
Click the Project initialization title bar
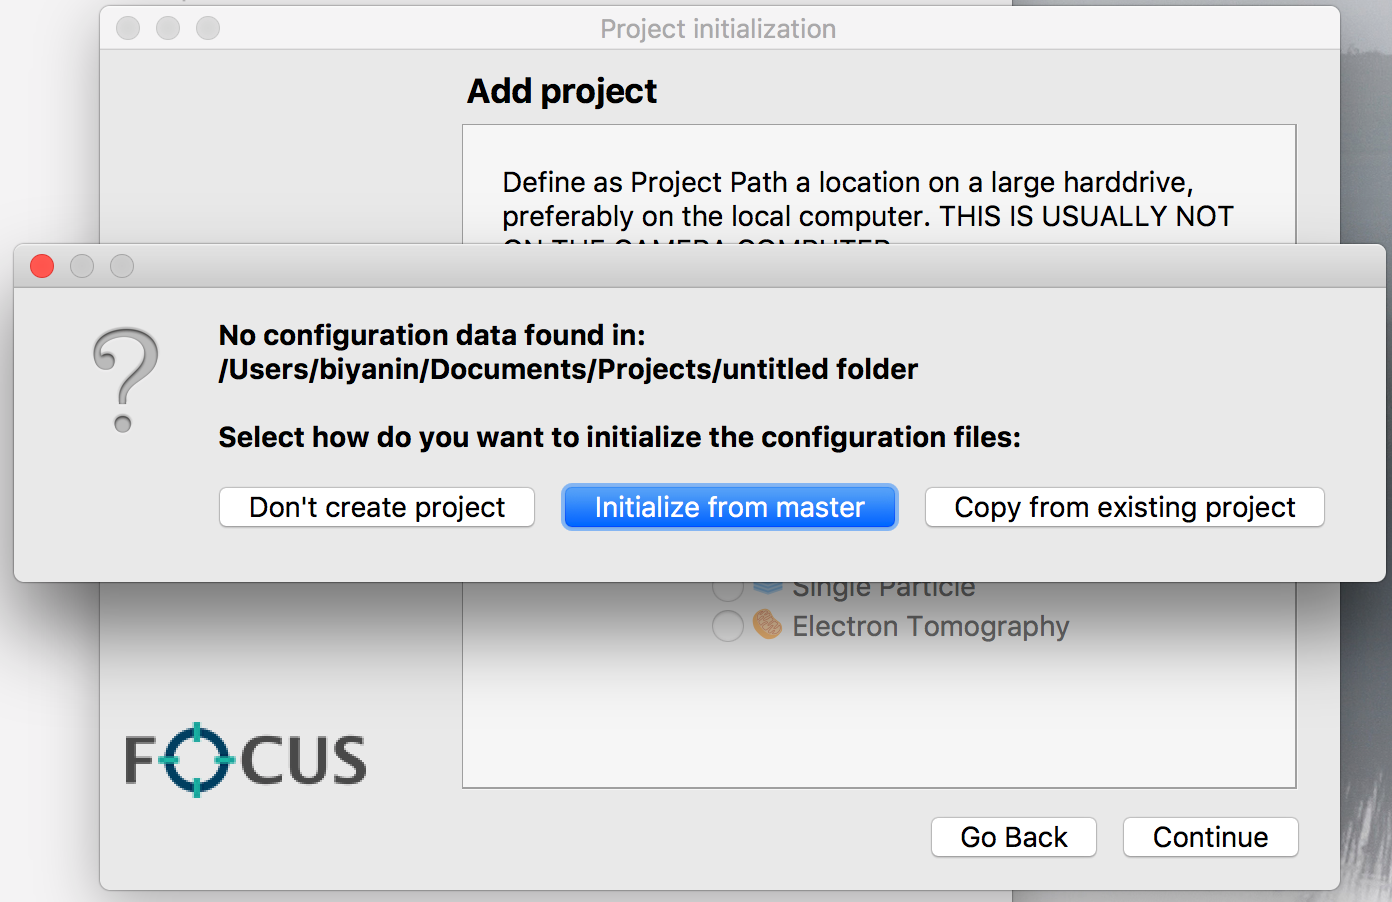coord(717,29)
